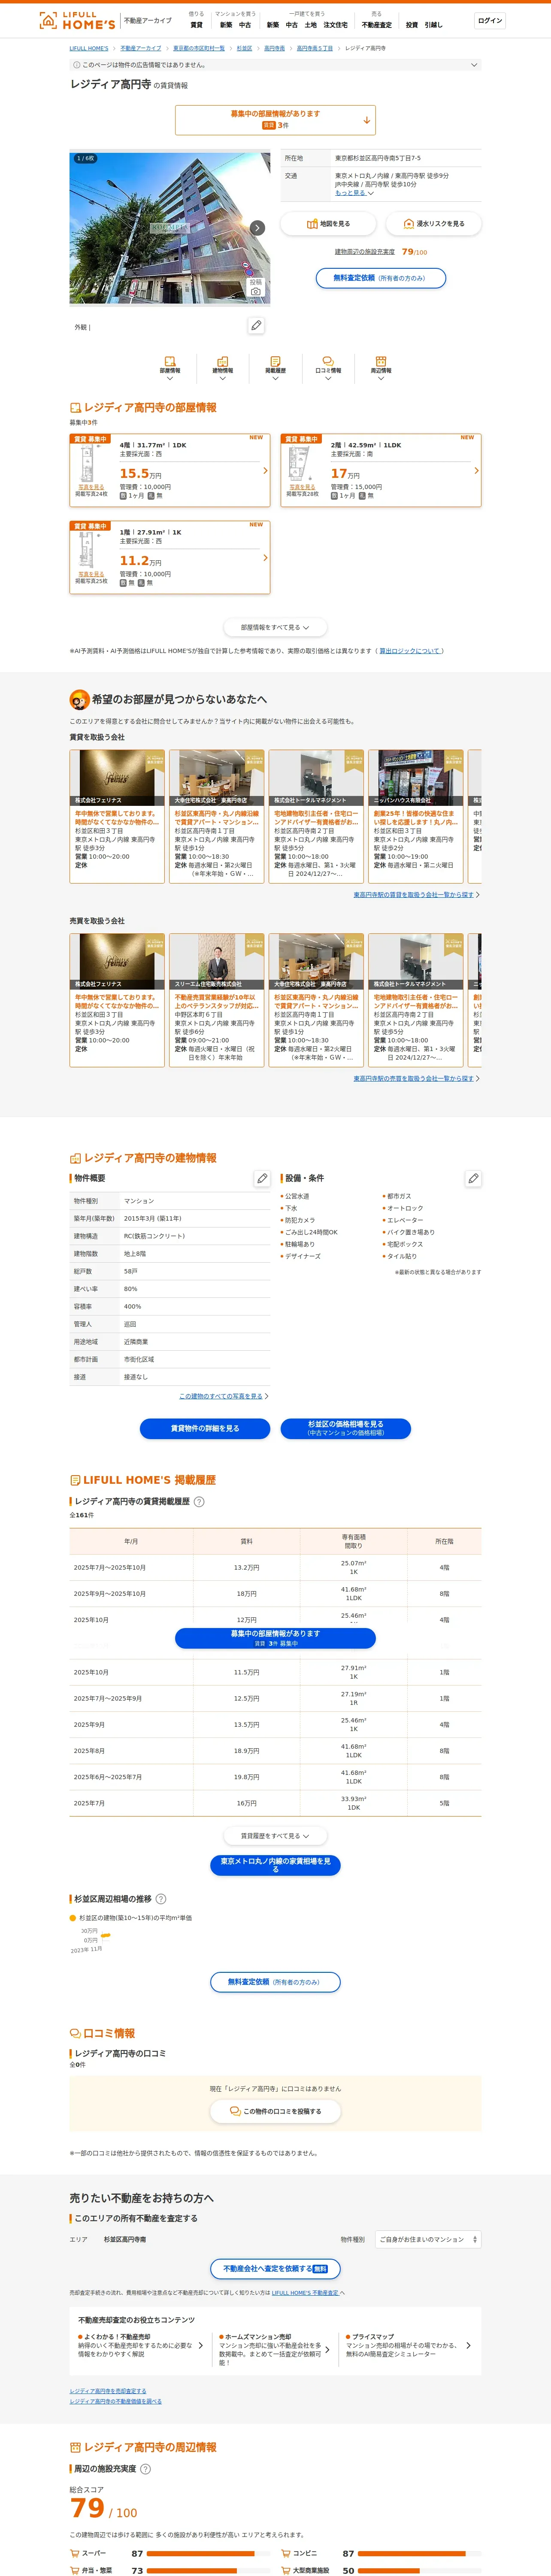Image resolution: width=551 pixels, height=2576 pixels.
Task: Open the 2階 17万円 room chevron
Action: click(x=476, y=470)
